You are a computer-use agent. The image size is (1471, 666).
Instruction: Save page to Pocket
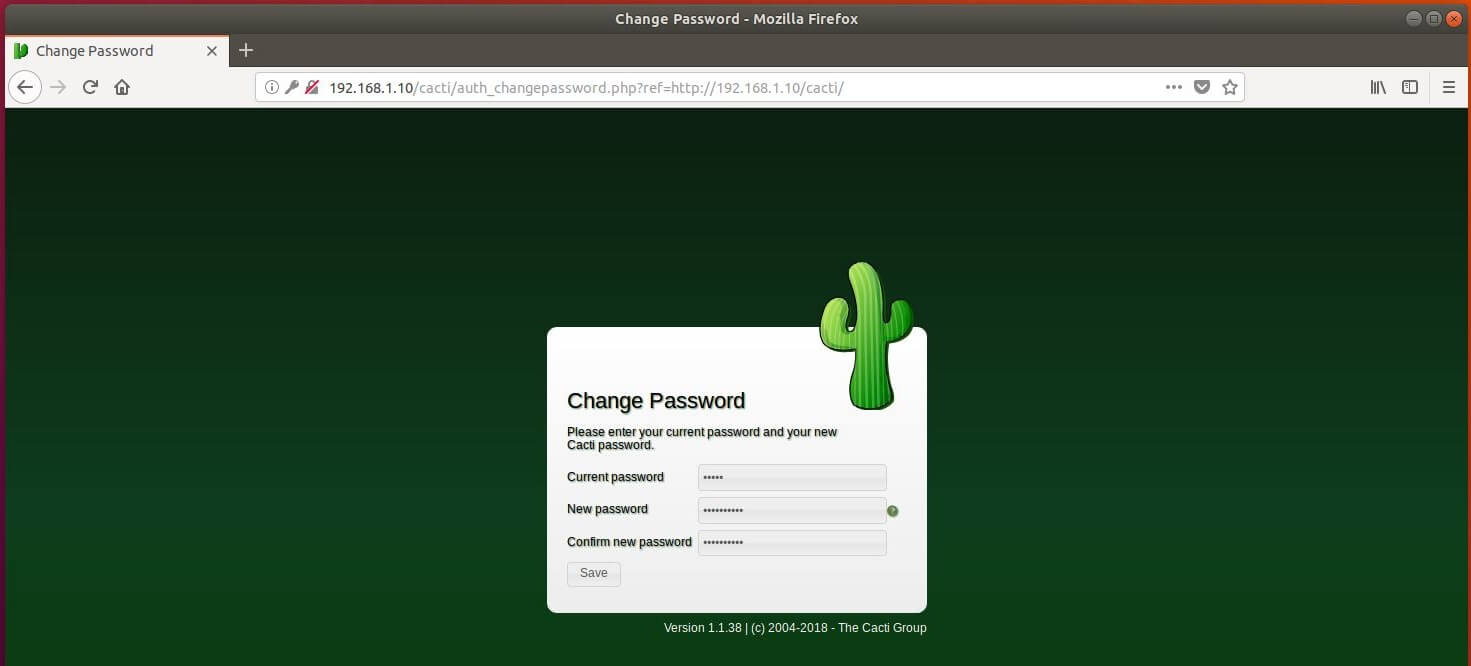[x=1202, y=87]
